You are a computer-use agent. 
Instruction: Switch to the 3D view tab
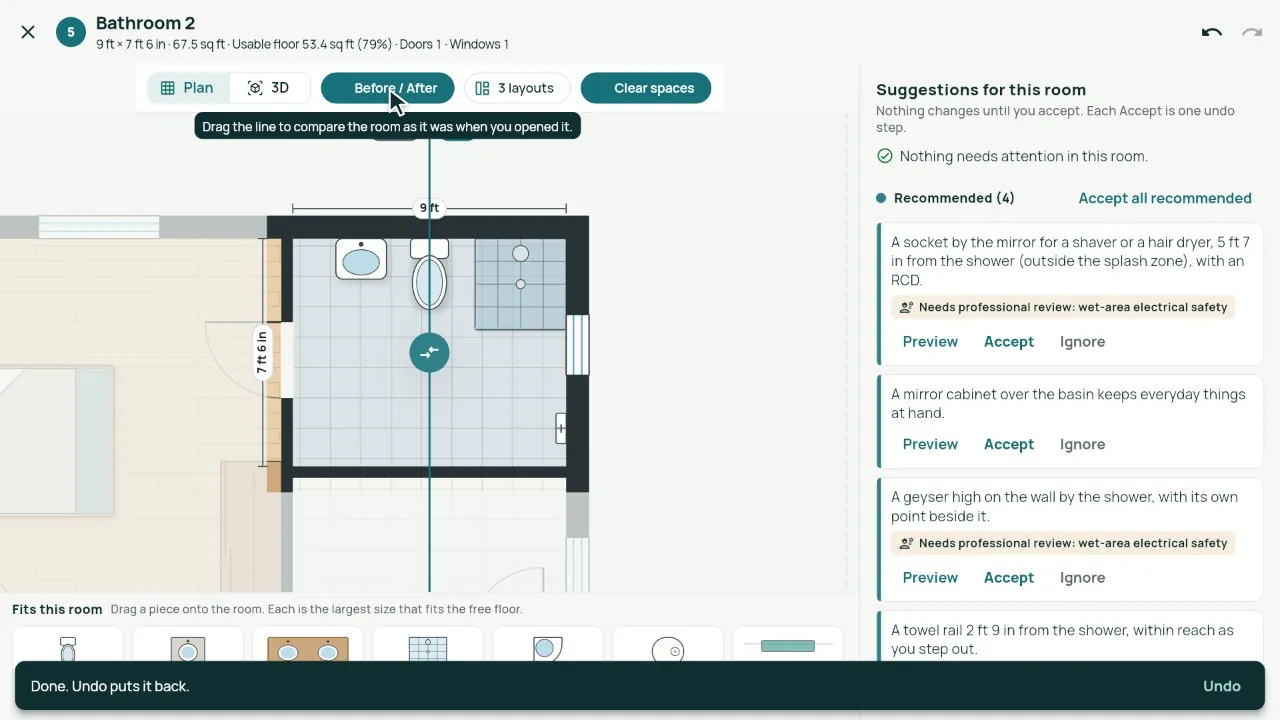coord(269,88)
